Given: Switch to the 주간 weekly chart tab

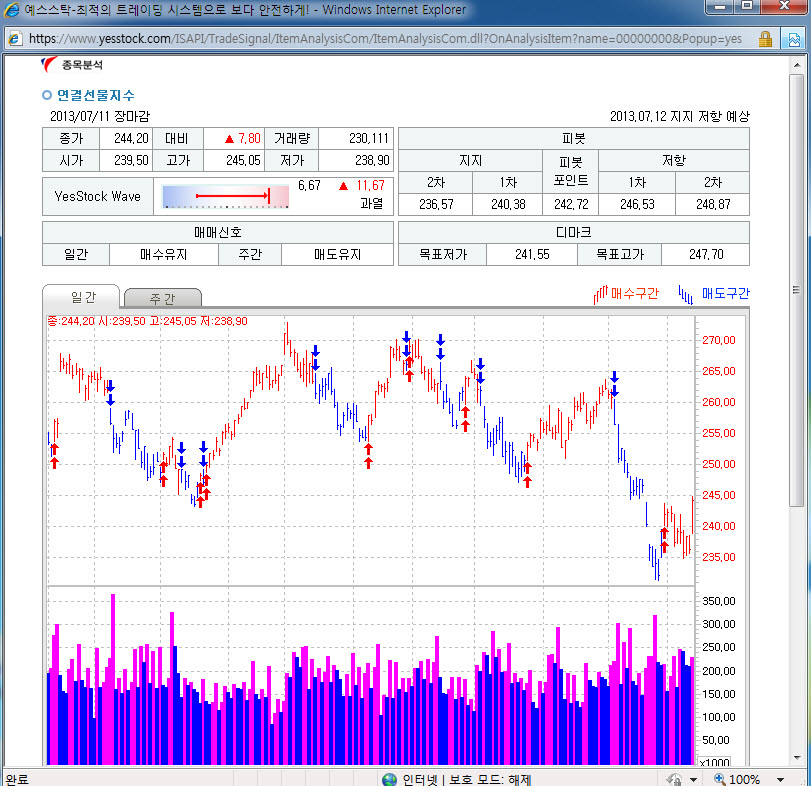Looking at the screenshot, I should coord(162,298).
